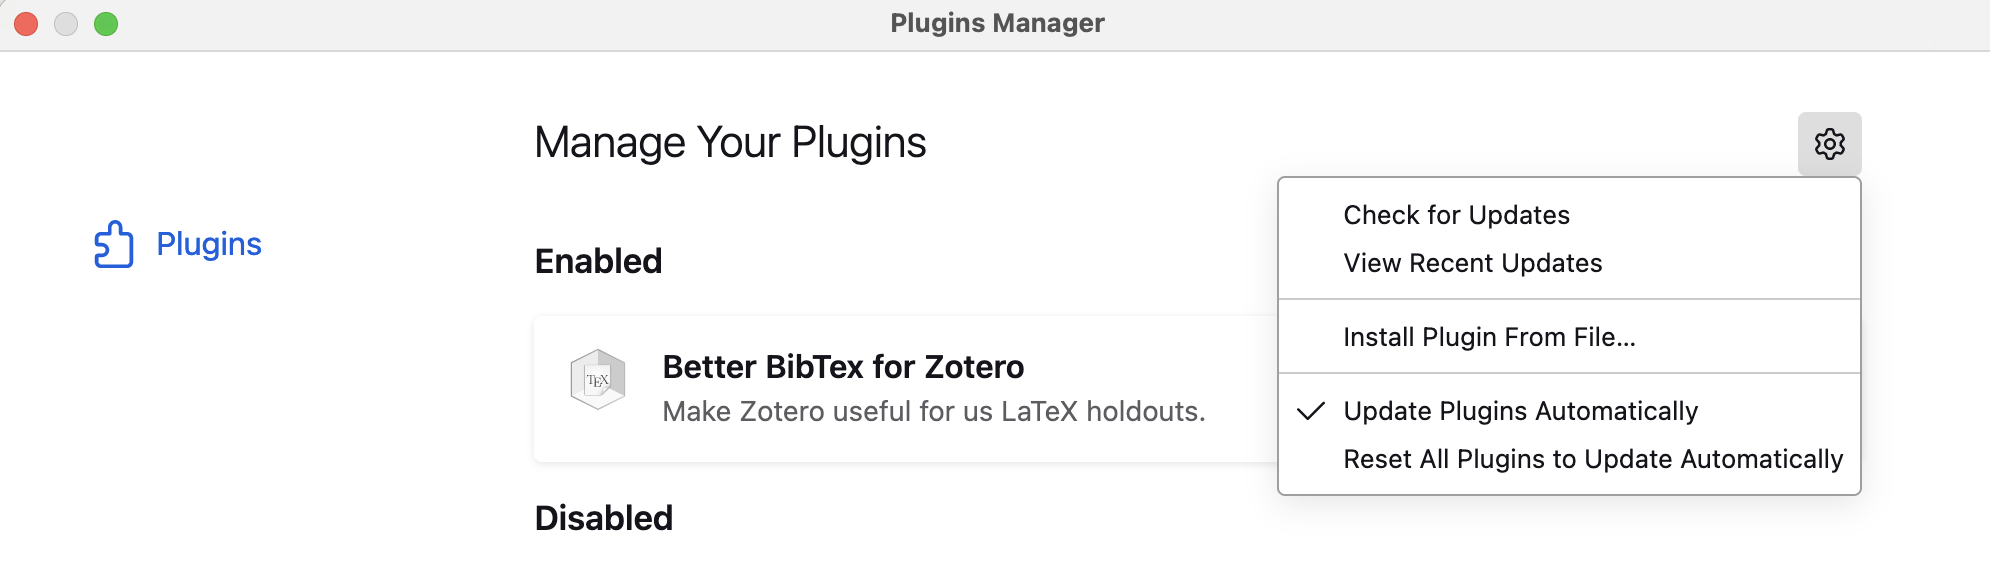
Task: Select Reset All Plugins to Update Automatically
Action: click(1592, 459)
